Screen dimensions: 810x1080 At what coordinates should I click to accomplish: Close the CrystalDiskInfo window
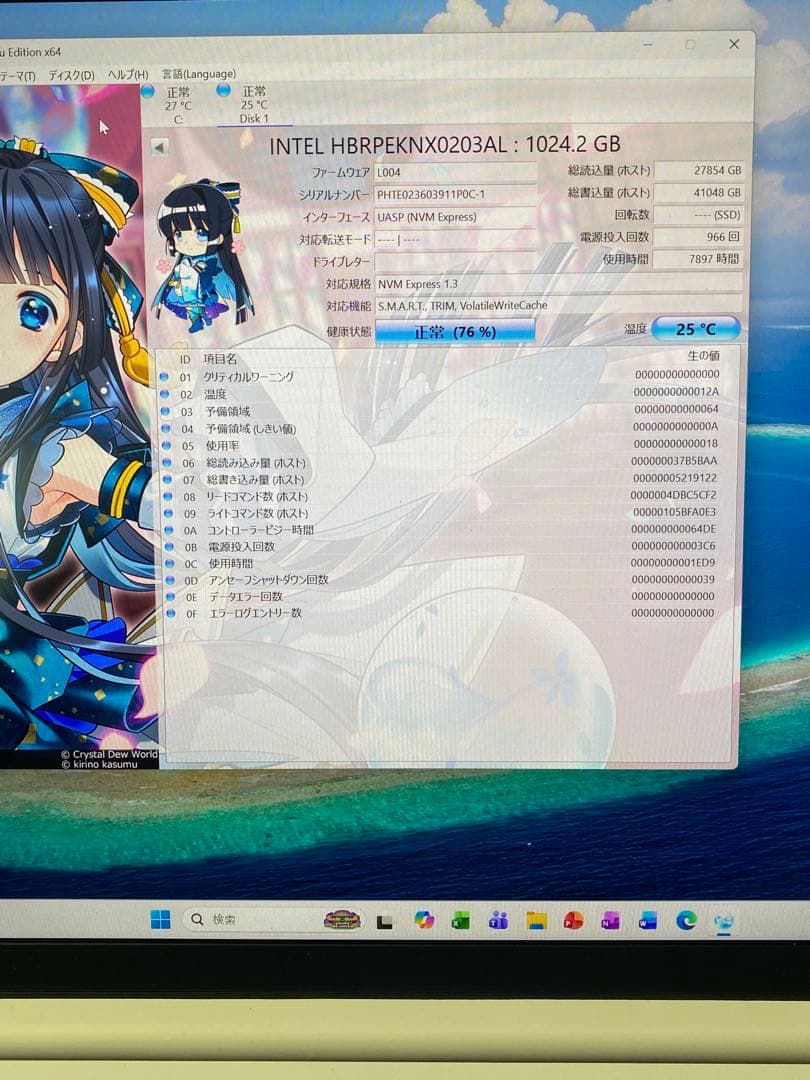[734, 44]
